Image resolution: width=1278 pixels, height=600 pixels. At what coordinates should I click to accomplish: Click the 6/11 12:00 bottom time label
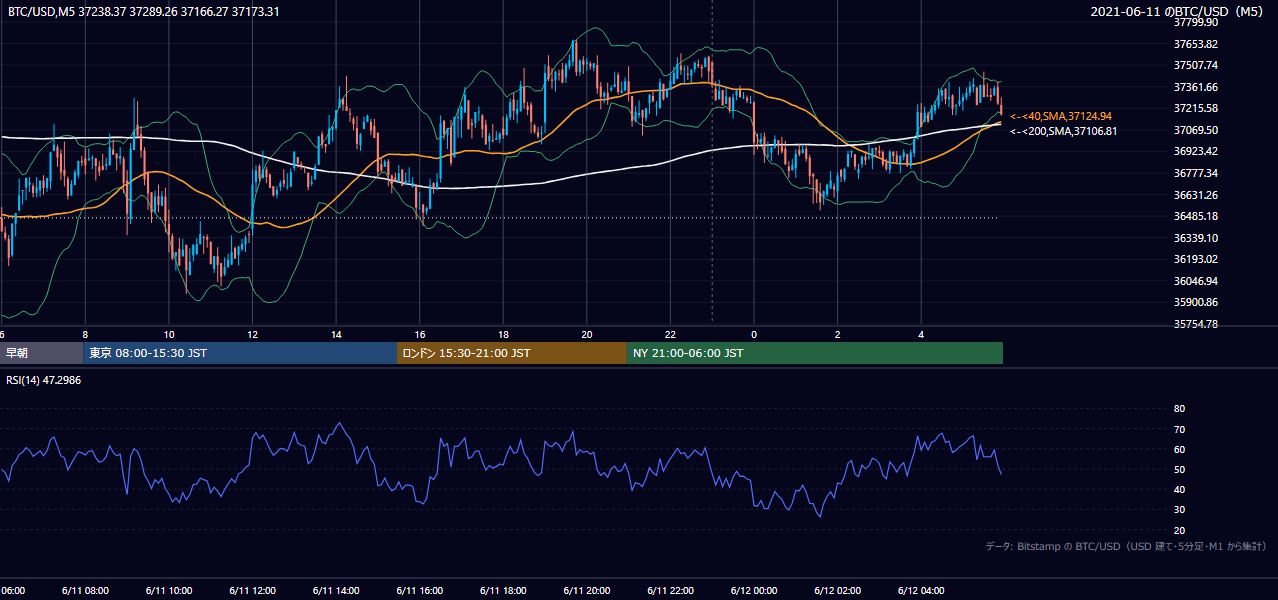pyautogui.click(x=252, y=591)
